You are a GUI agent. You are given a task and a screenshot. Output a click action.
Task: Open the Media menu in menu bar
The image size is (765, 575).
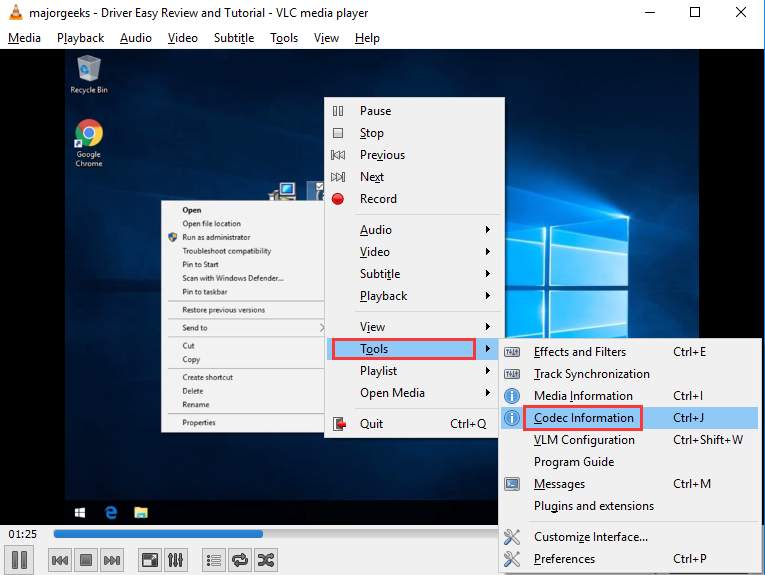pyautogui.click(x=24, y=38)
